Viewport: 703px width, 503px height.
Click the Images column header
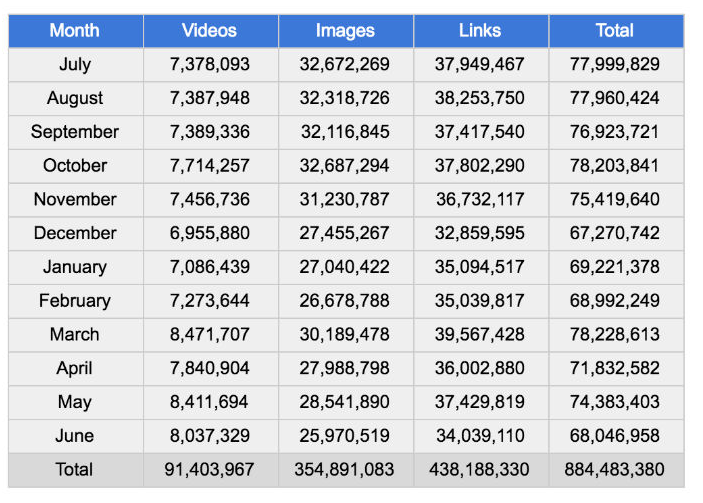(x=345, y=30)
